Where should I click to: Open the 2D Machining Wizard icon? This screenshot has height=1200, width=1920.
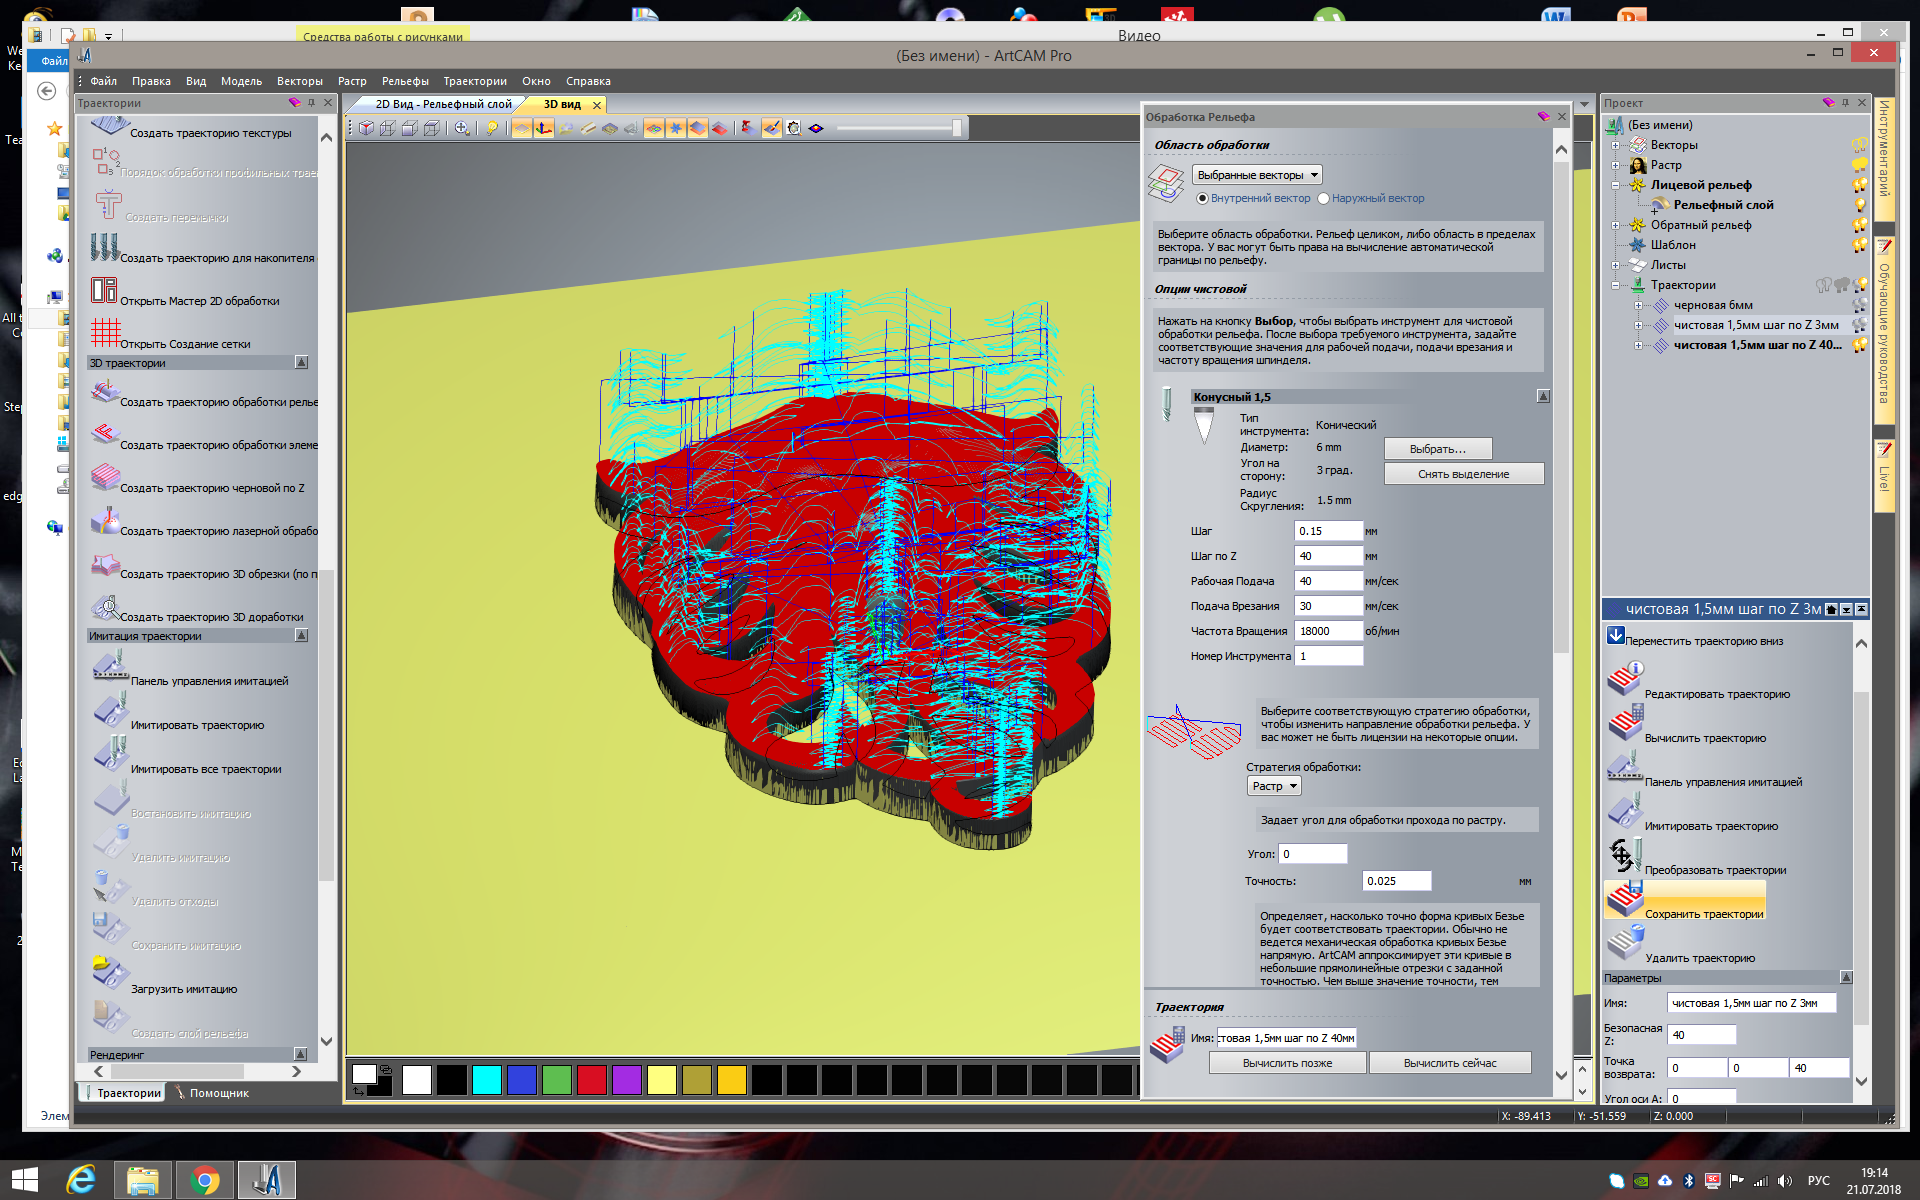coord(104,290)
